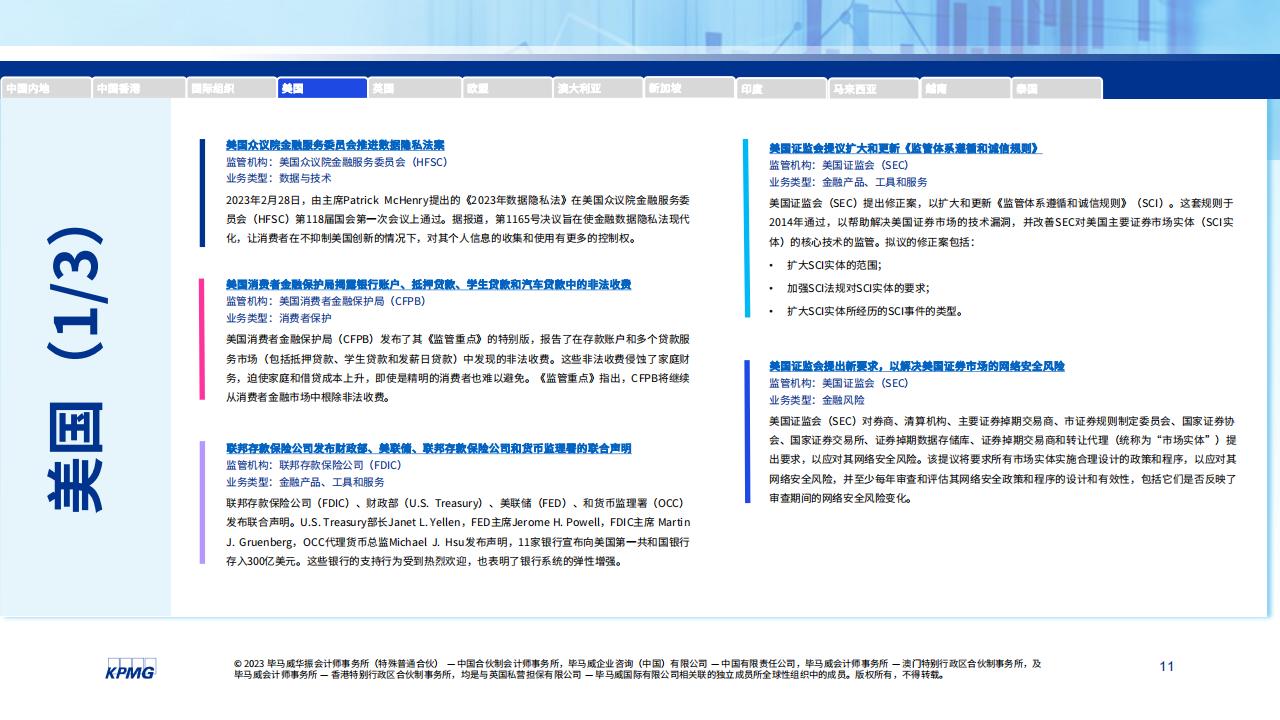The height and width of the screenshot is (720, 1280).
Task: Click 业务类型 line under the SCI heading
Action: coord(848,182)
